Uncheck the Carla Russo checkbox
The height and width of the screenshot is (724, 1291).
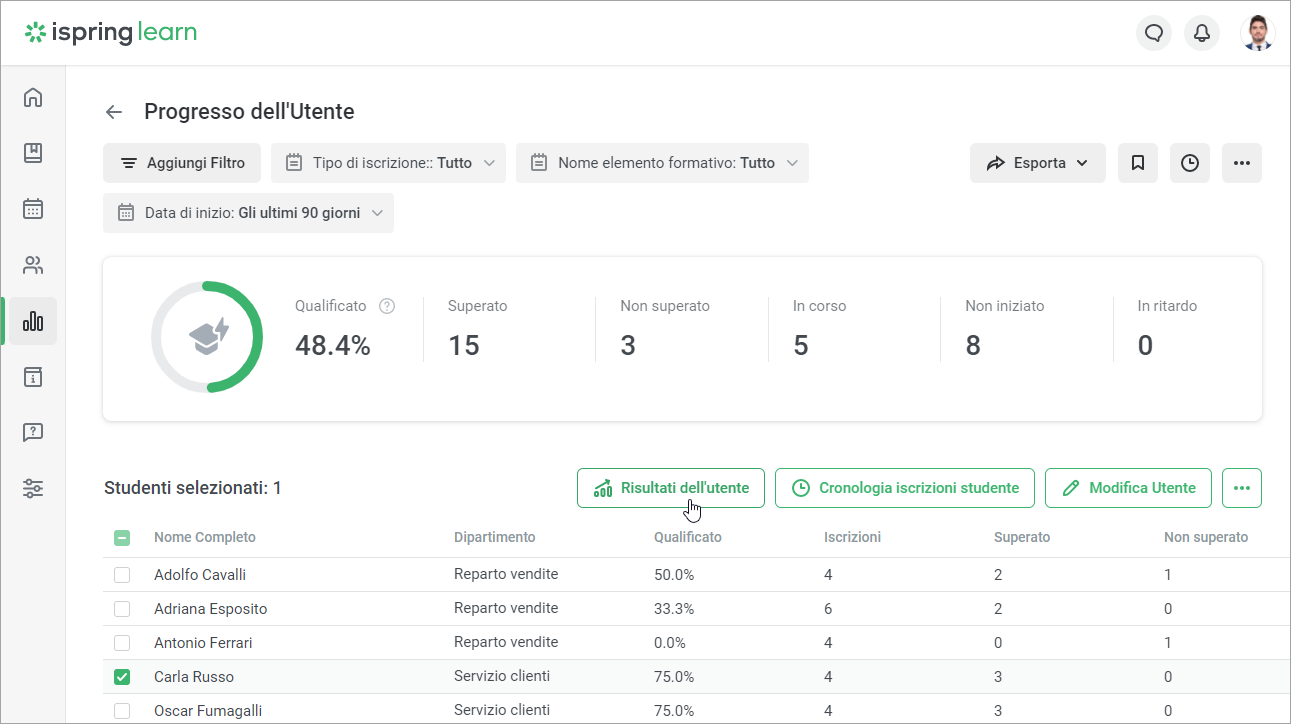coord(122,677)
